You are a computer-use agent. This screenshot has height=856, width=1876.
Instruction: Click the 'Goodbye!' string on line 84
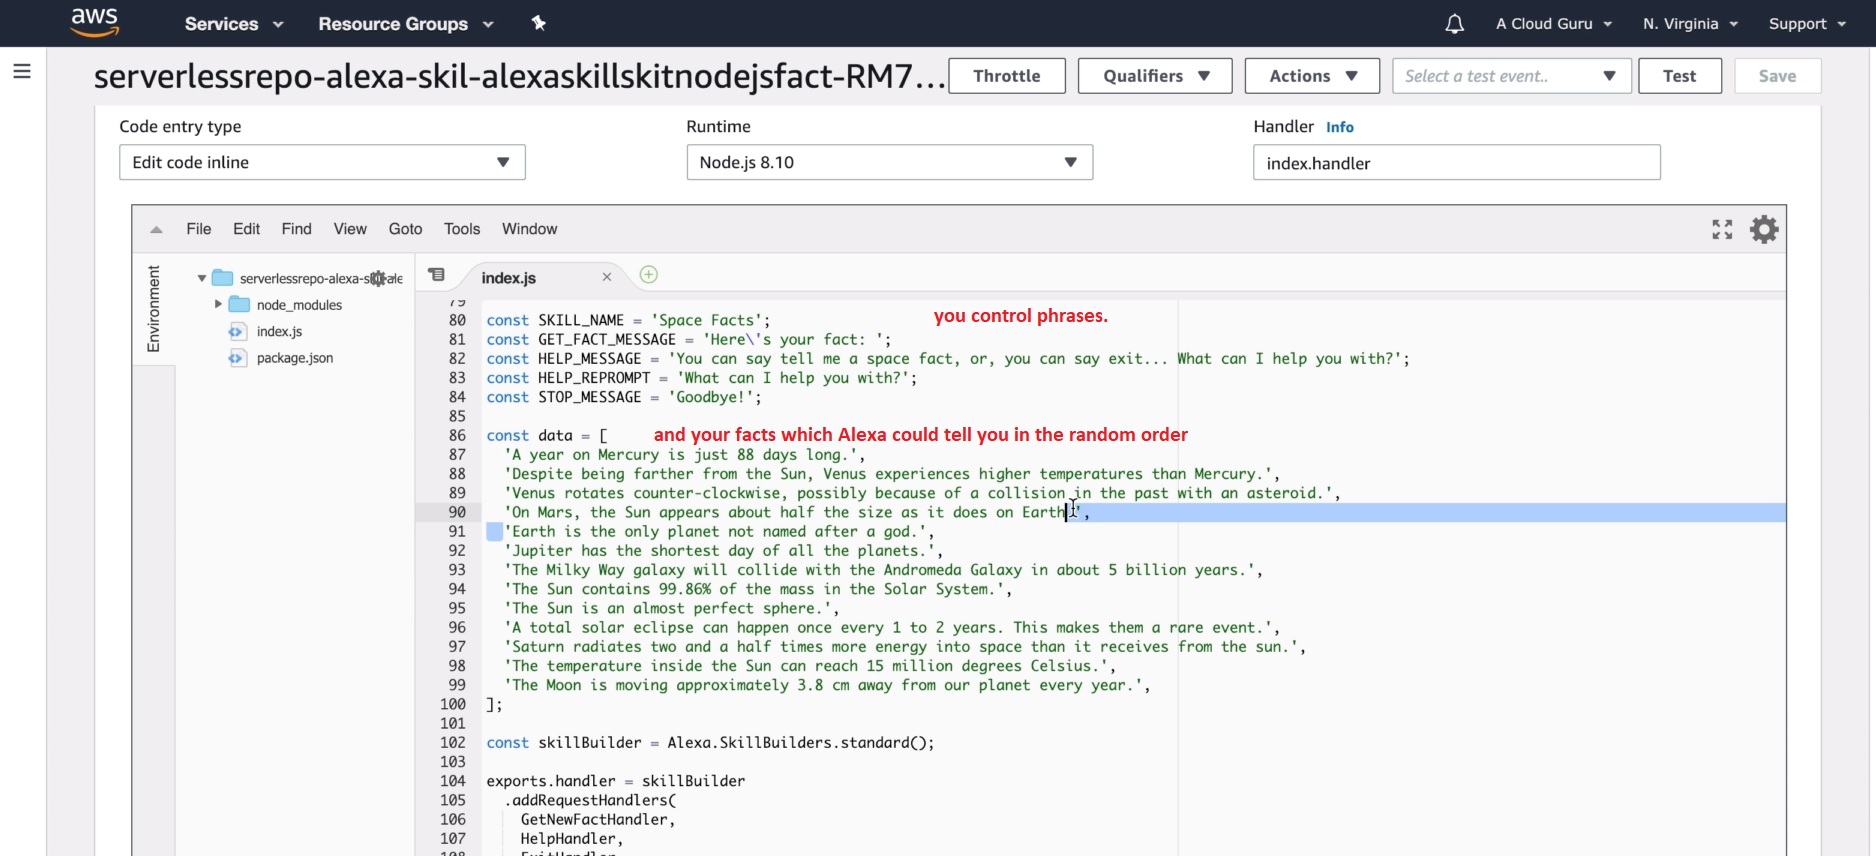click(710, 398)
